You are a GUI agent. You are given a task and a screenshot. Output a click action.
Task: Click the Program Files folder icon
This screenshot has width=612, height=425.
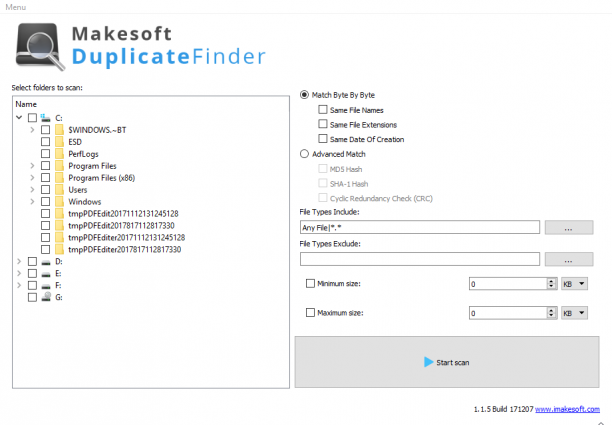(x=59, y=166)
